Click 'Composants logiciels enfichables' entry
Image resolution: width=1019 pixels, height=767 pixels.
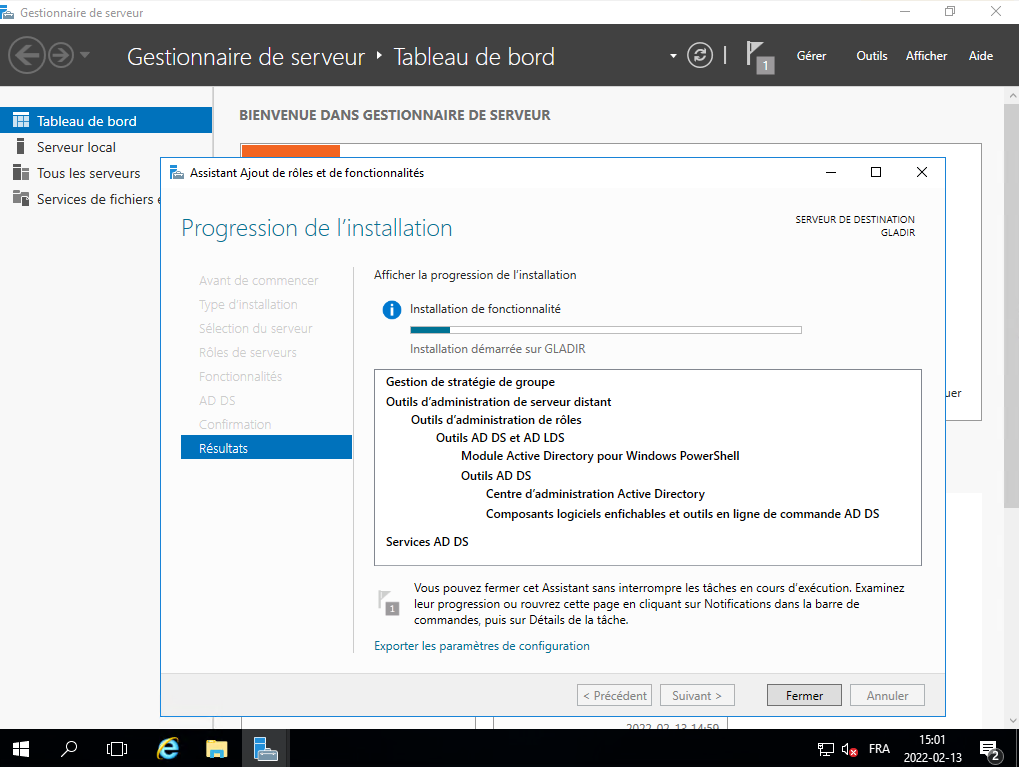coord(682,514)
